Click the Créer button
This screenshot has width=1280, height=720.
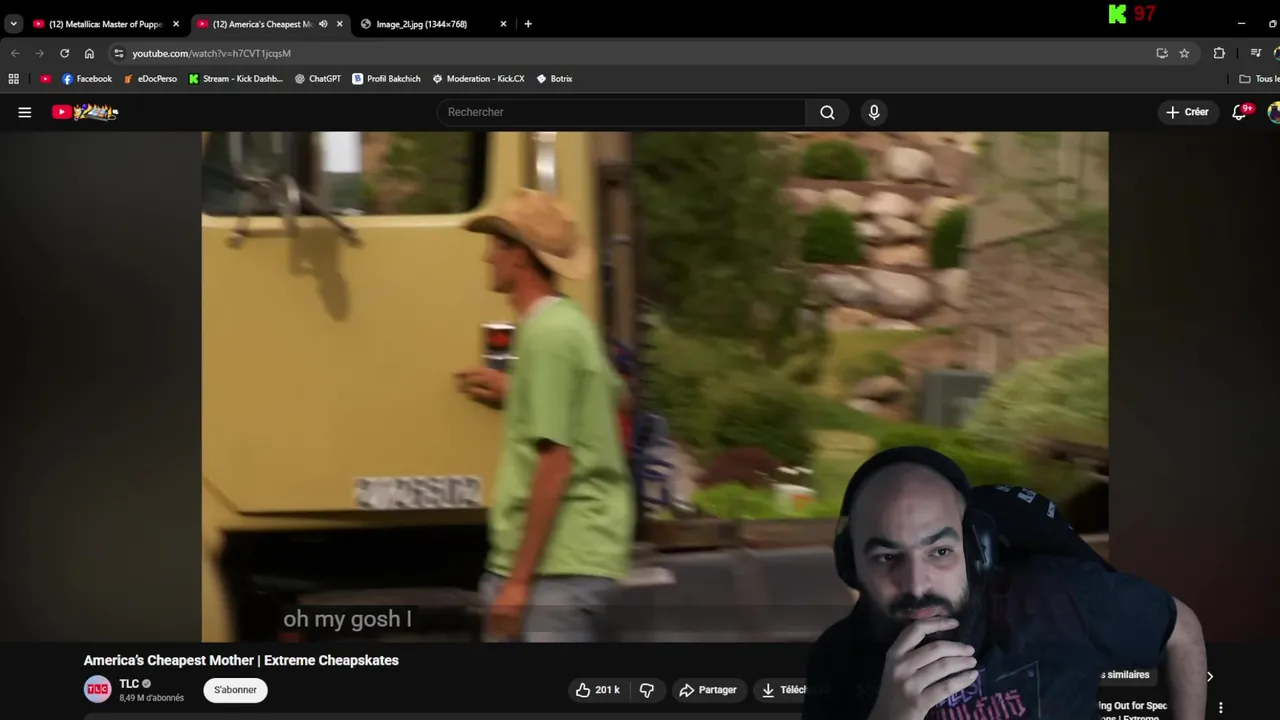1187,112
